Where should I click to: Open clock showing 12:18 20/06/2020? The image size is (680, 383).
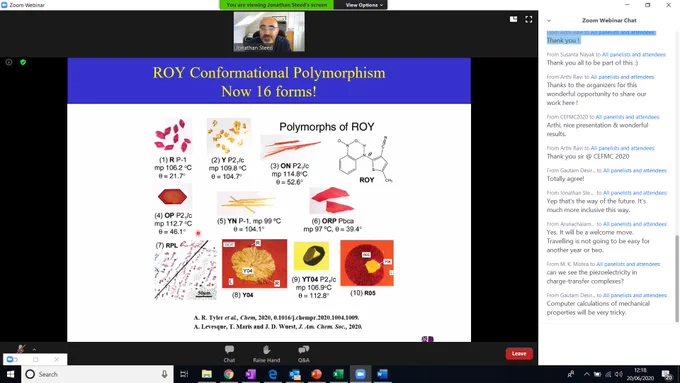640,374
